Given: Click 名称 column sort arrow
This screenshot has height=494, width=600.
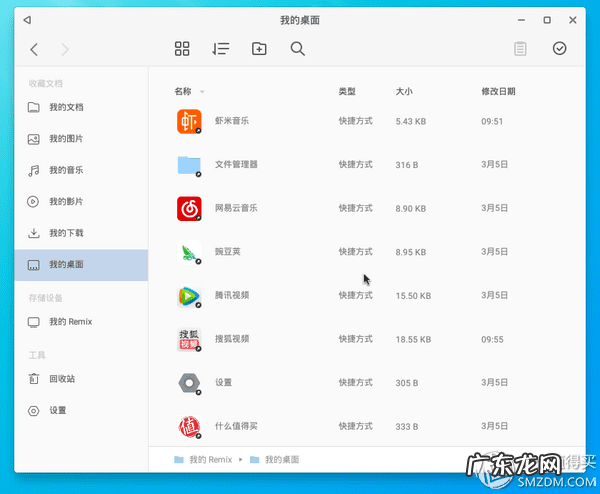Looking at the screenshot, I should click(202, 92).
